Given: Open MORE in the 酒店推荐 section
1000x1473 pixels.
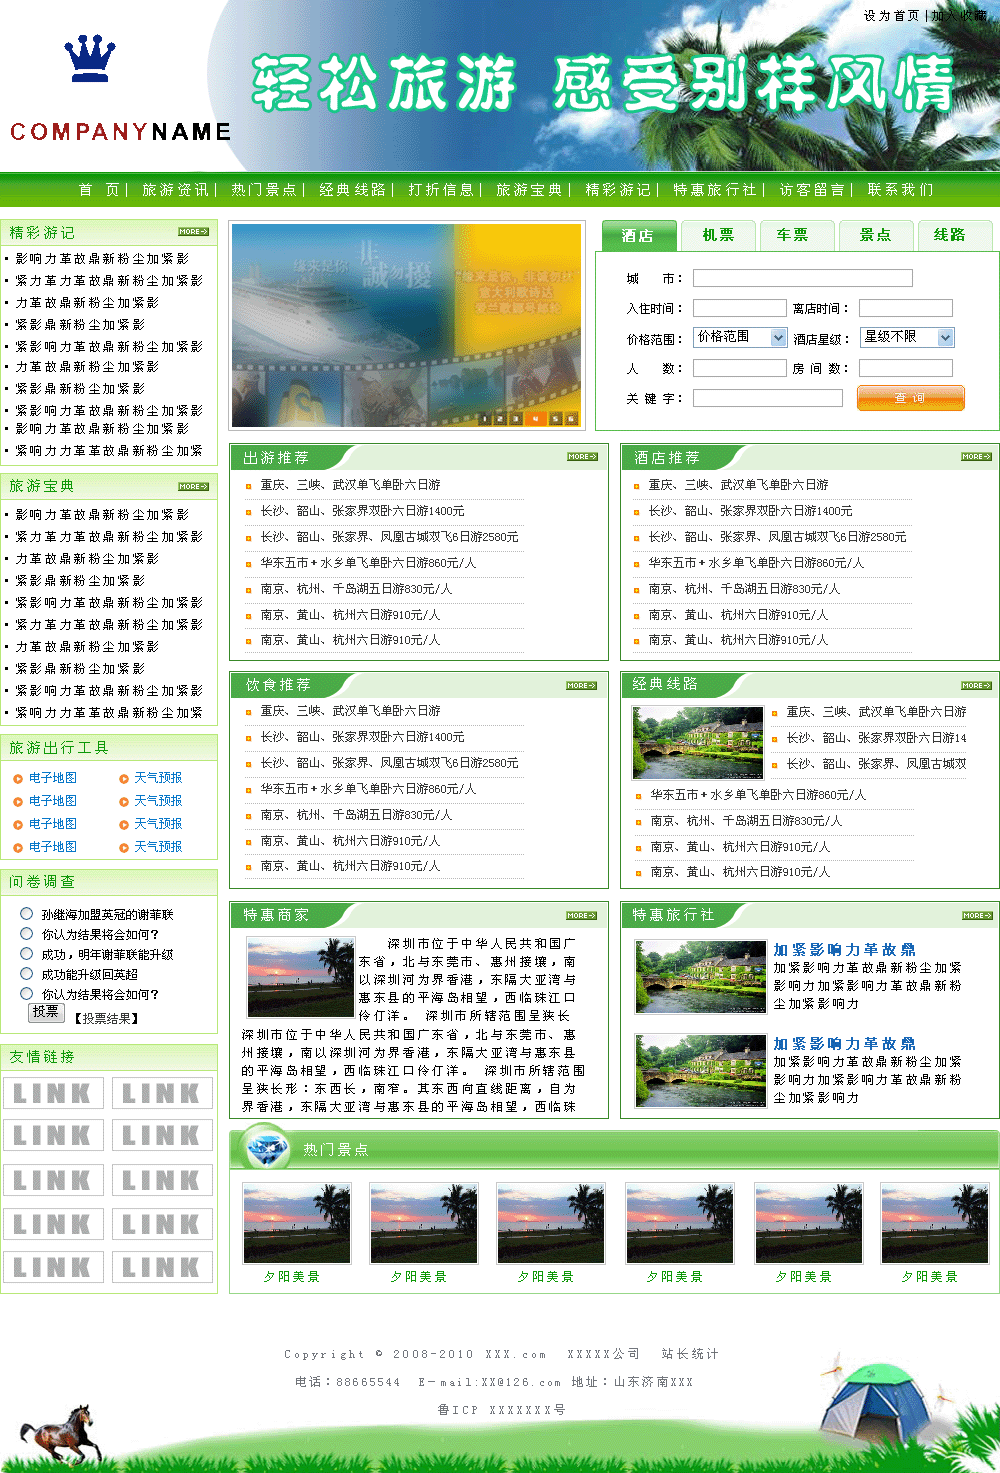Looking at the screenshot, I should click(x=976, y=457).
